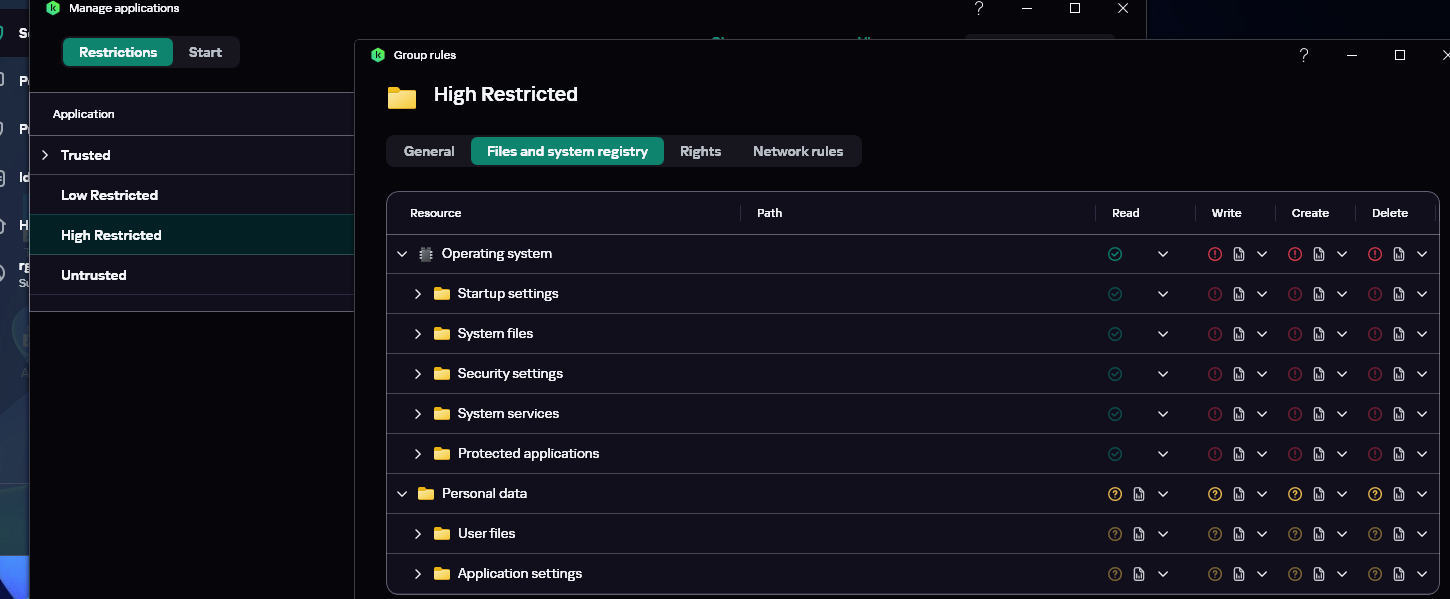Screen dimensions: 1450x599
Task: Open the Rights tab
Action: (x=700, y=151)
